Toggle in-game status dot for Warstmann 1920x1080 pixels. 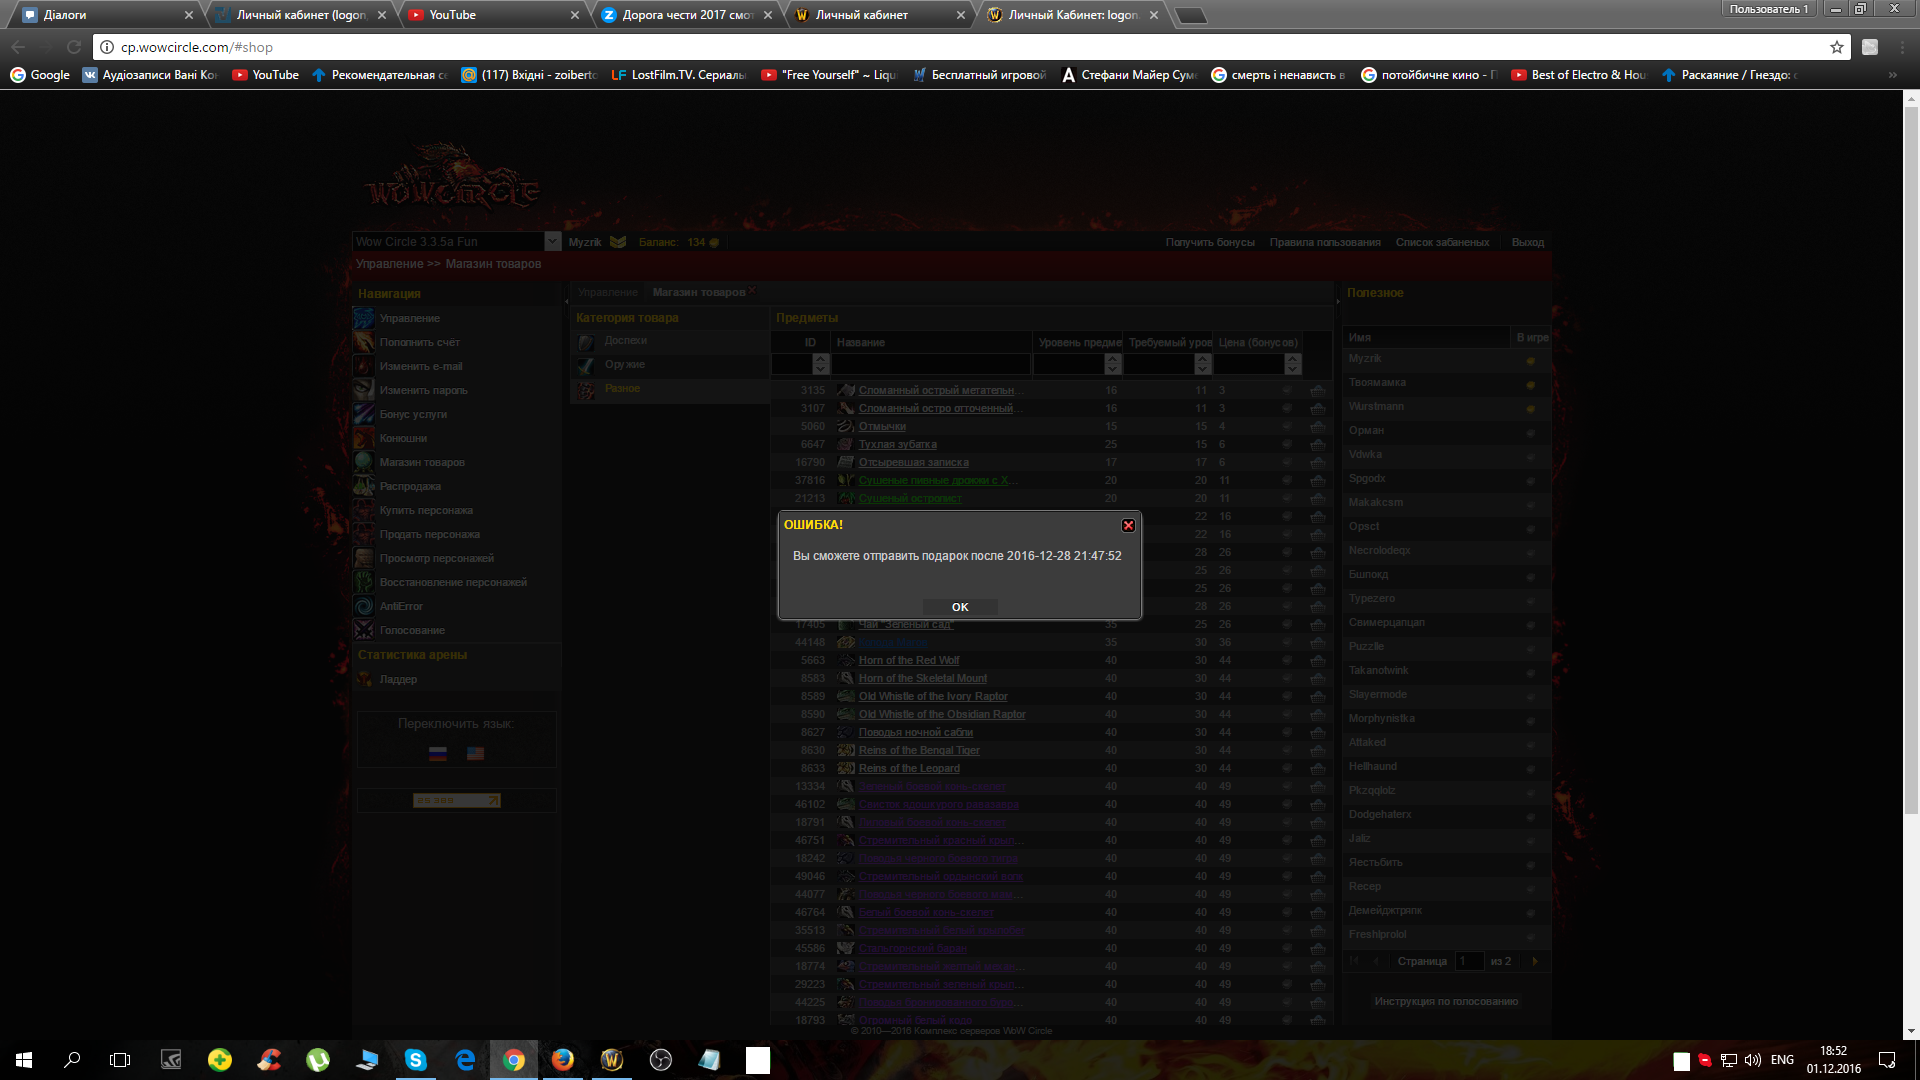coord(1530,408)
